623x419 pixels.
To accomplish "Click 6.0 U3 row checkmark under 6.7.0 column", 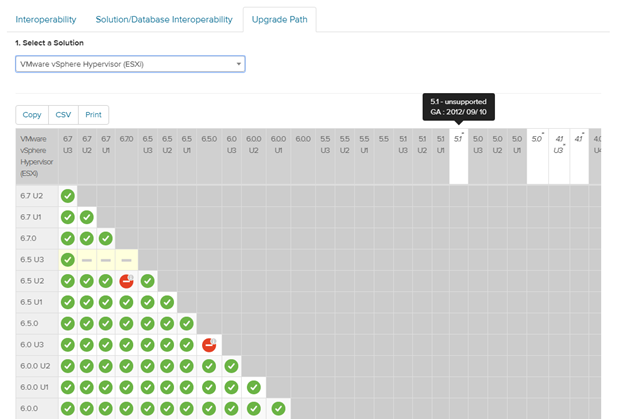I will pos(126,345).
